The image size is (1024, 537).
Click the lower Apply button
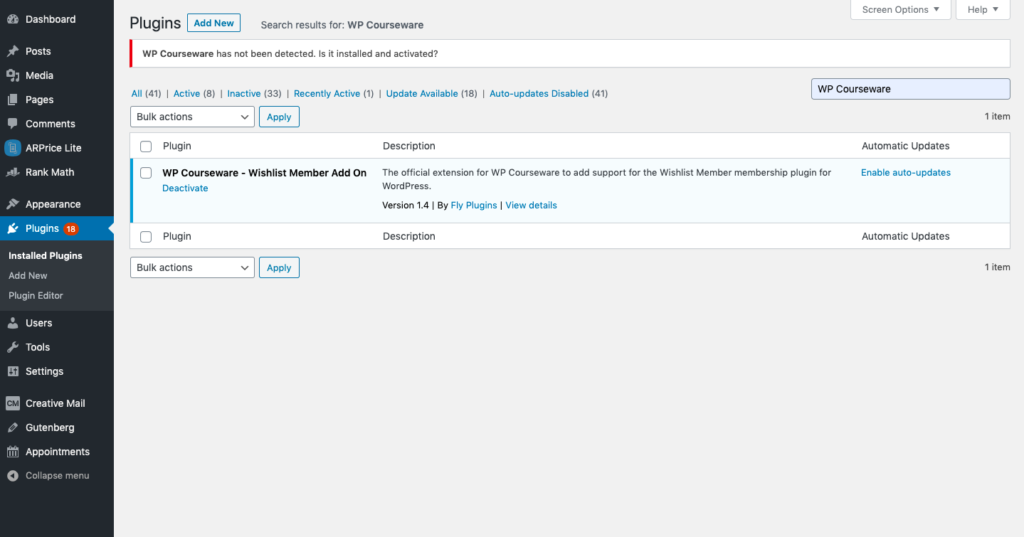279,267
